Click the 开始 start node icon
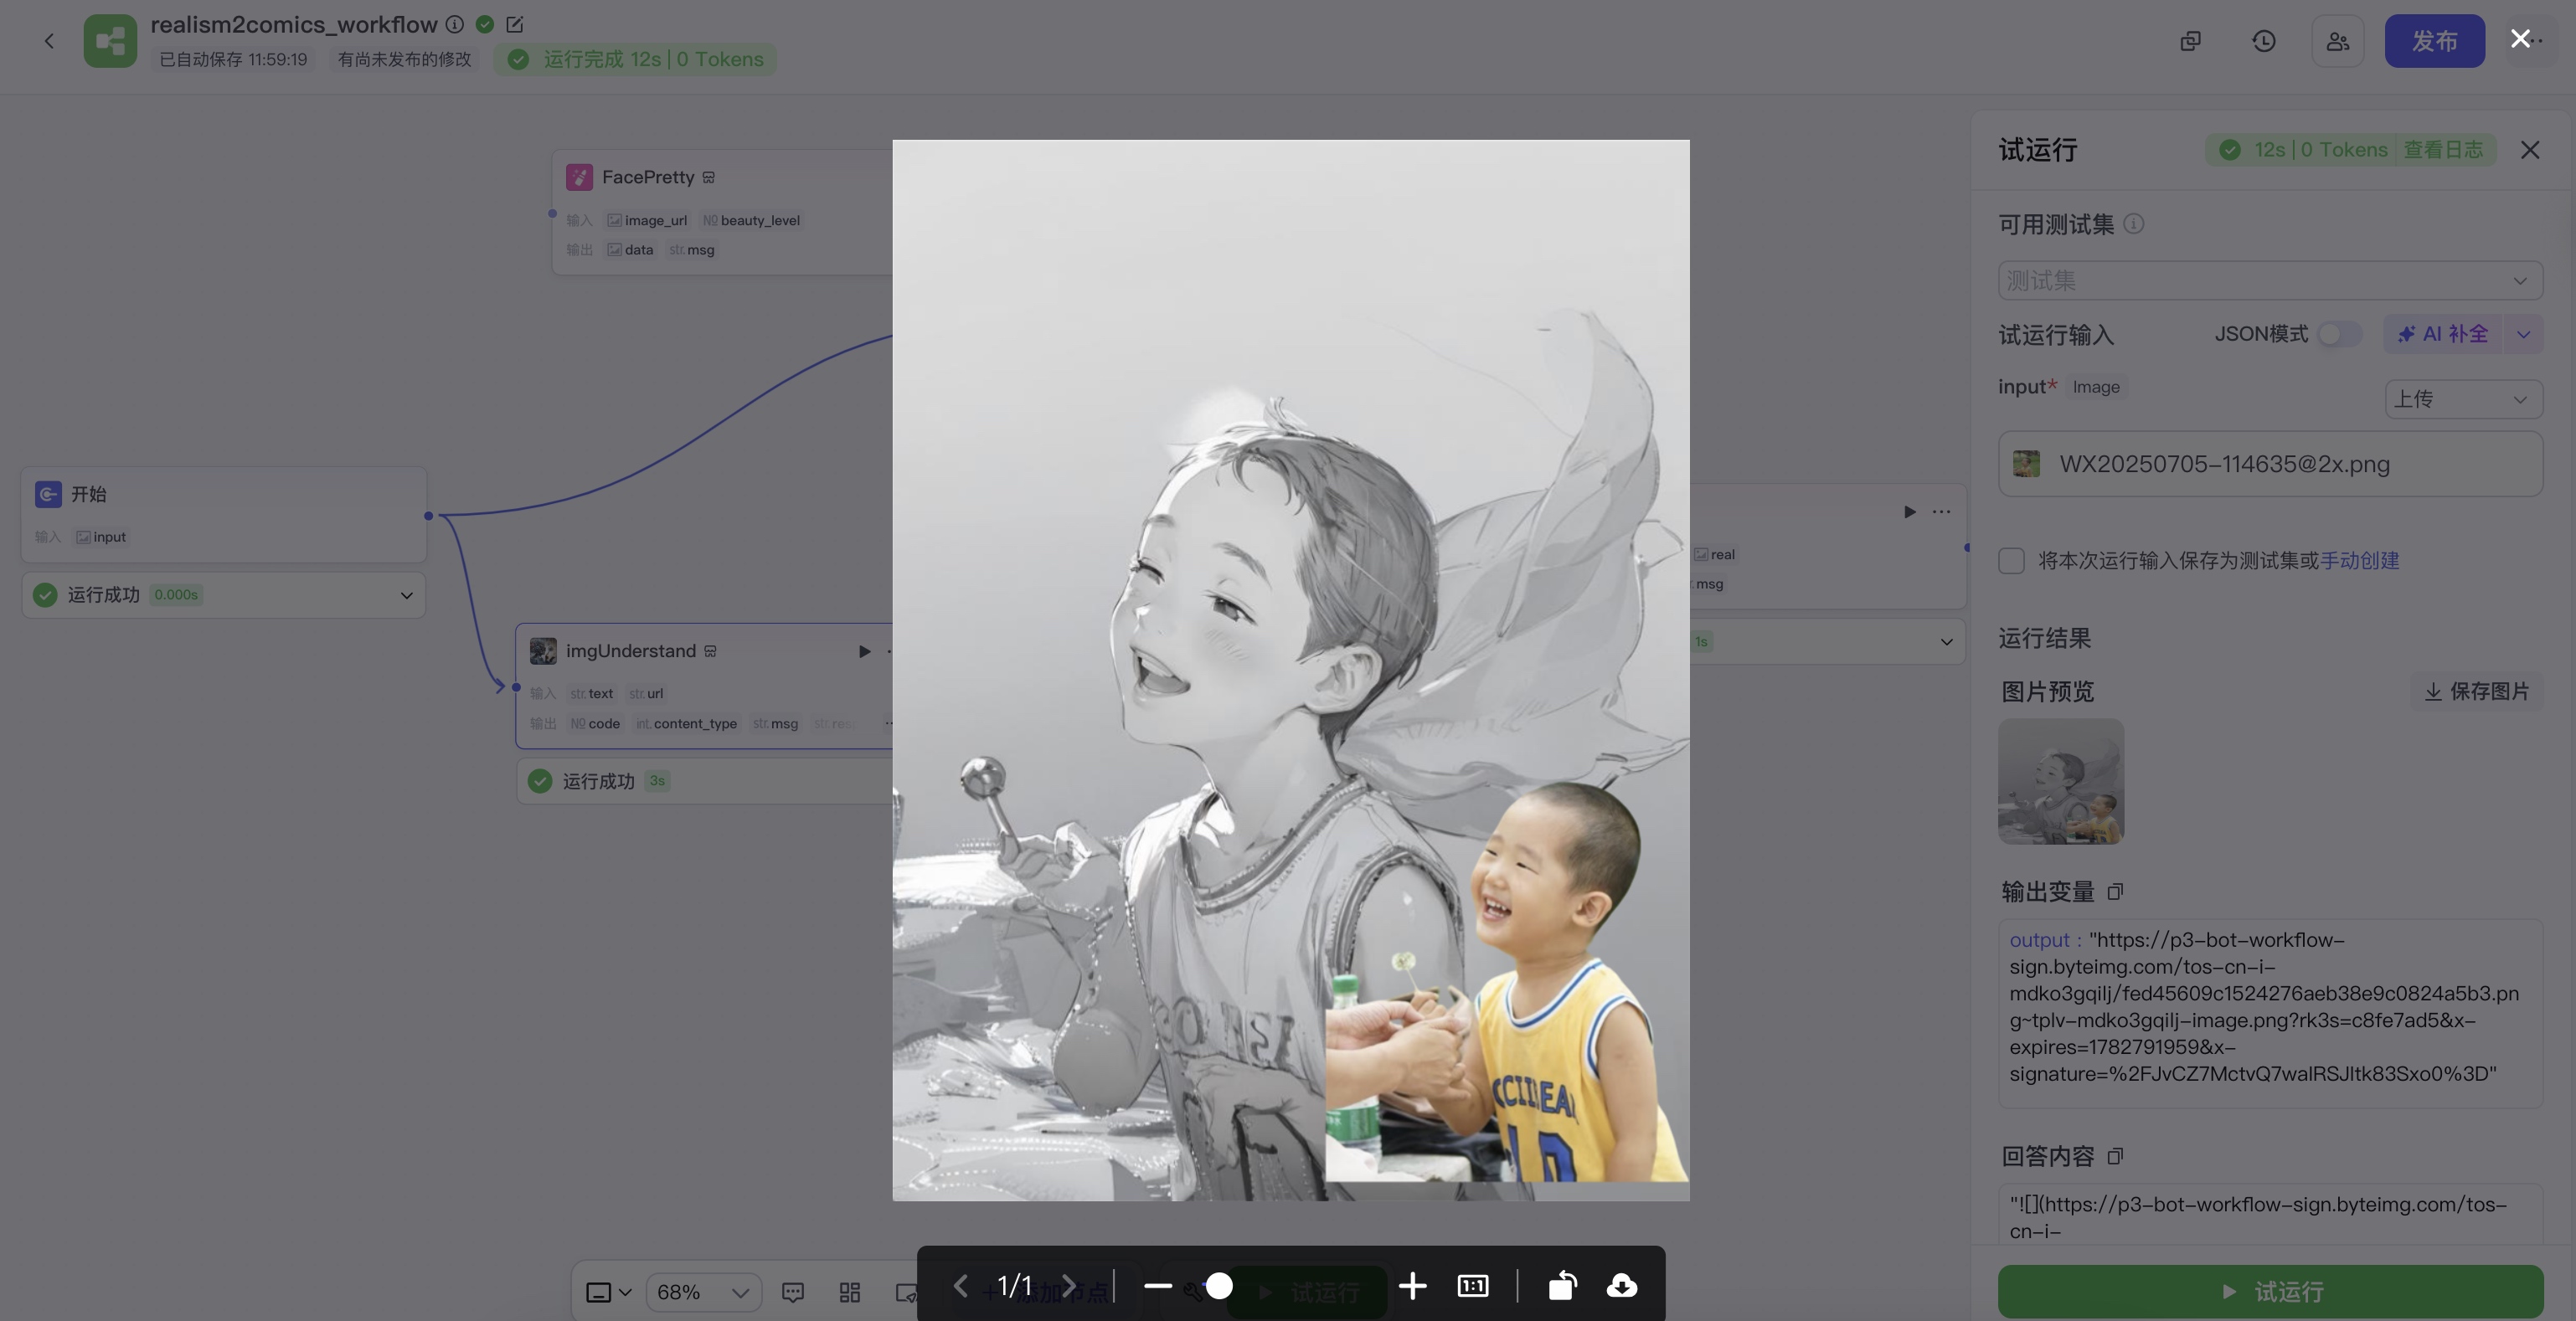This screenshot has height=1321, width=2576. (48, 494)
